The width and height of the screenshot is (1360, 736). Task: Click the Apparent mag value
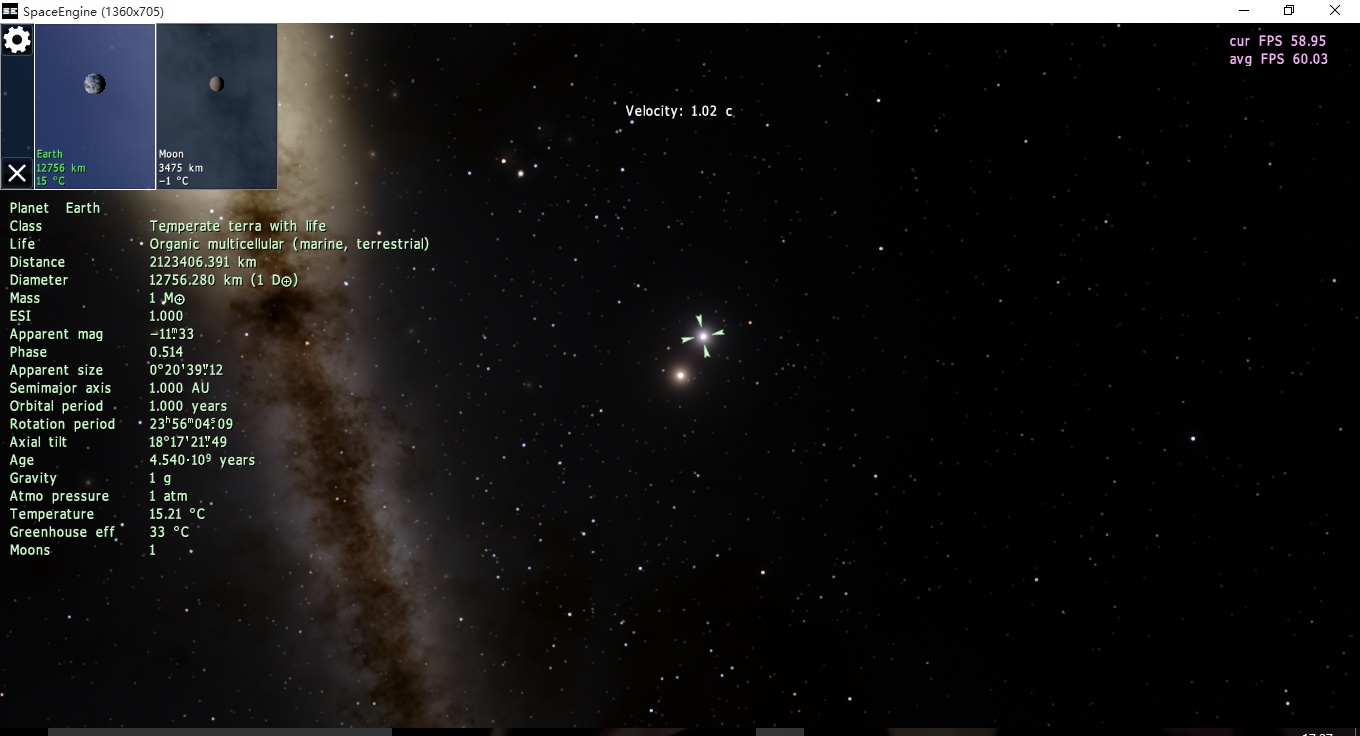[172, 334]
